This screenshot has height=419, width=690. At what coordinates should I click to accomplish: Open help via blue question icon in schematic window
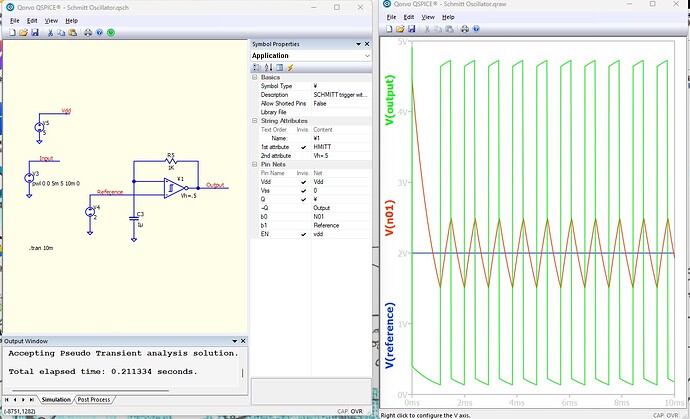[x=99, y=33]
